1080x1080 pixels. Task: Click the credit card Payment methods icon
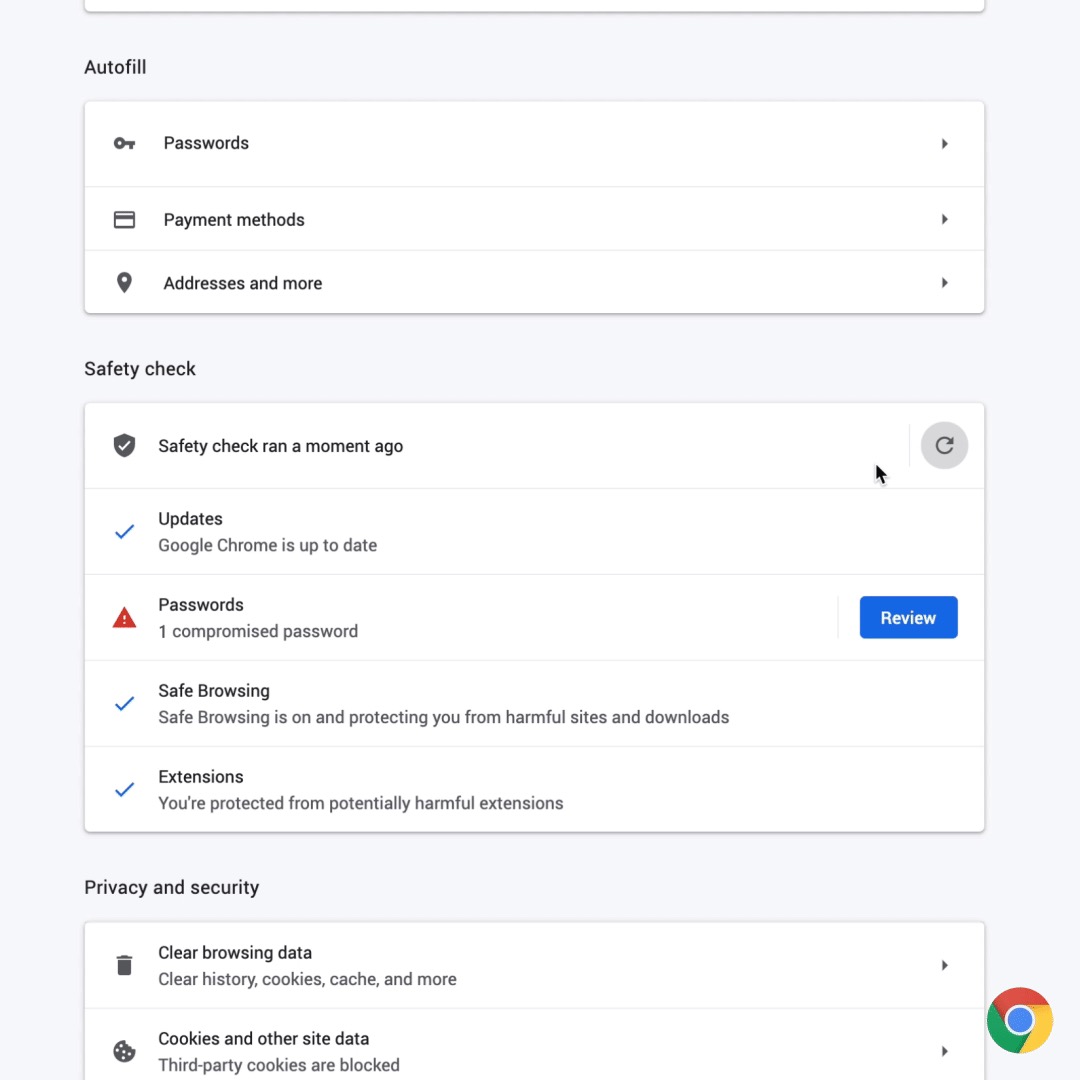point(124,220)
